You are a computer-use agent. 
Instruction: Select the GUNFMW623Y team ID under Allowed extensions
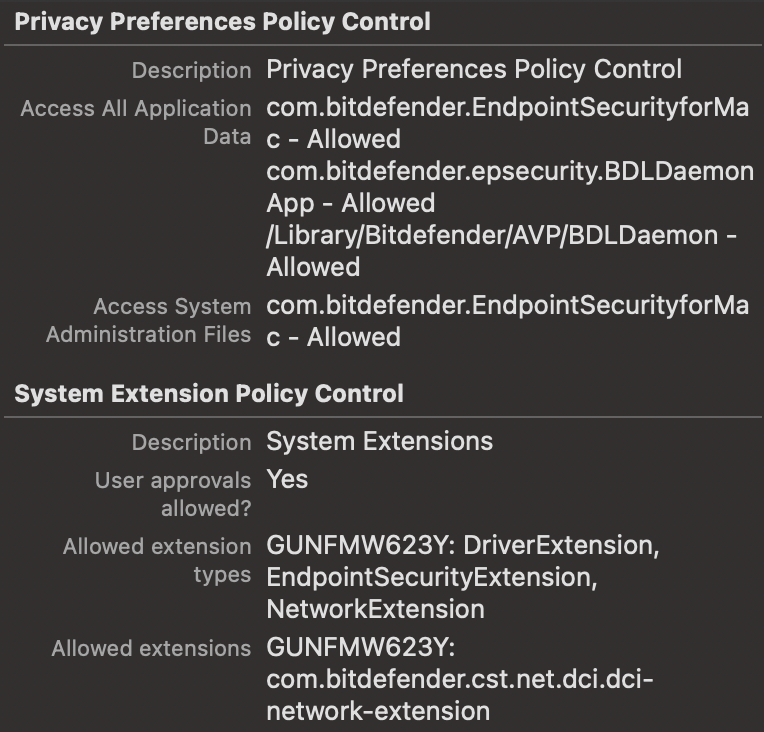coord(361,648)
